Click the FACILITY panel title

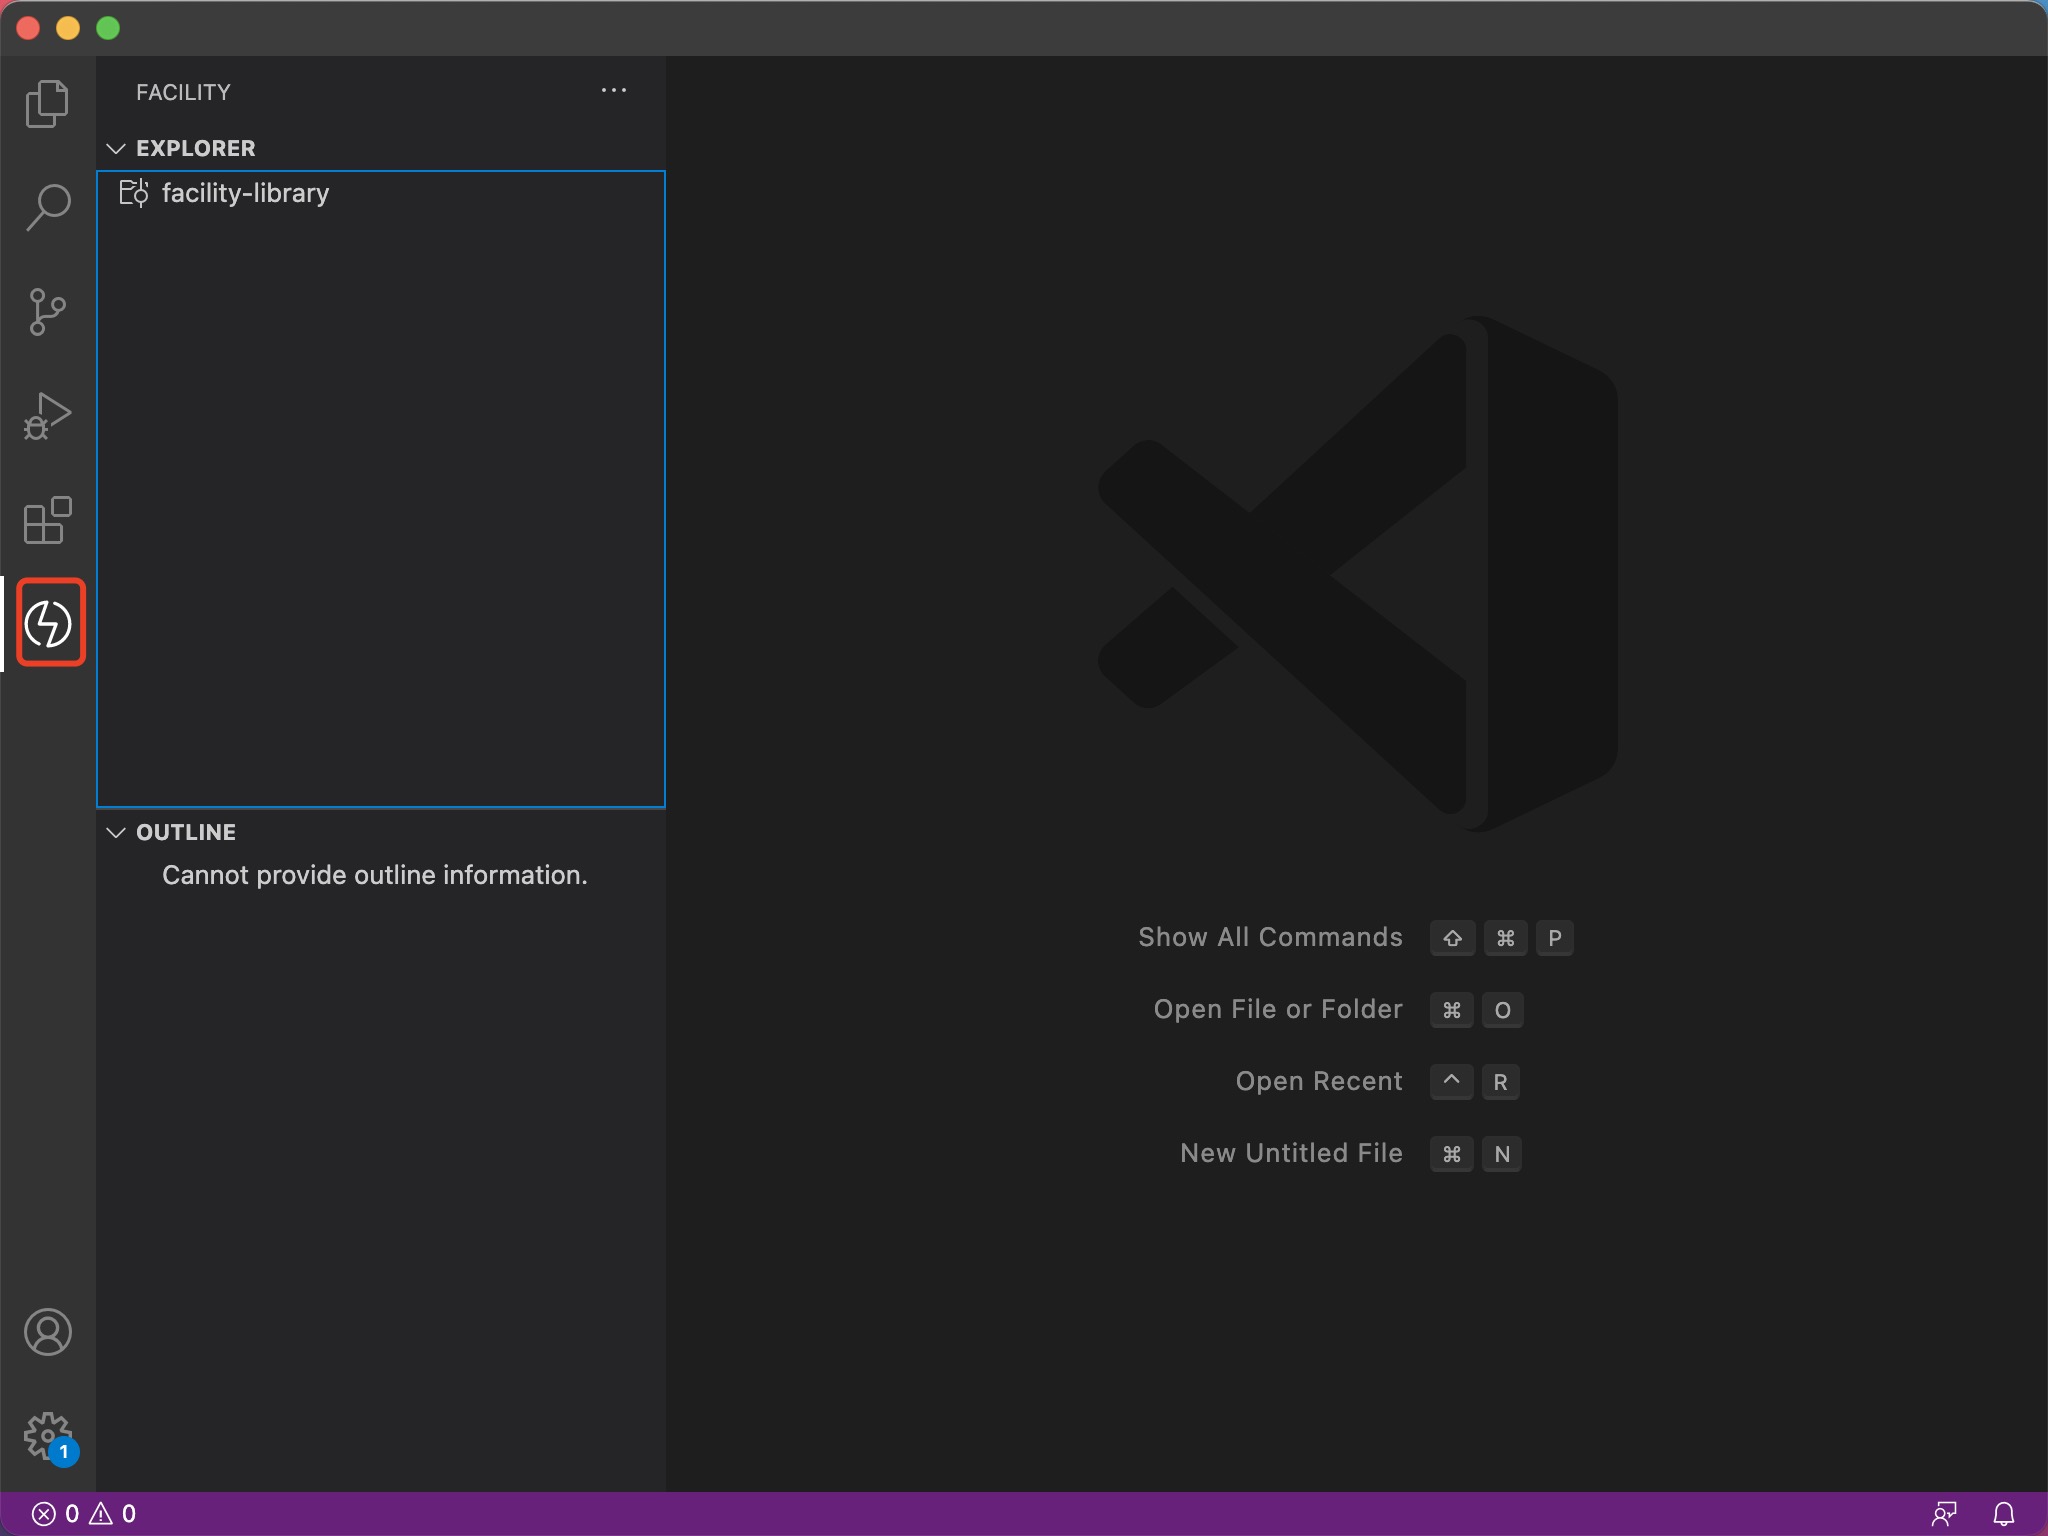coord(183,92)
